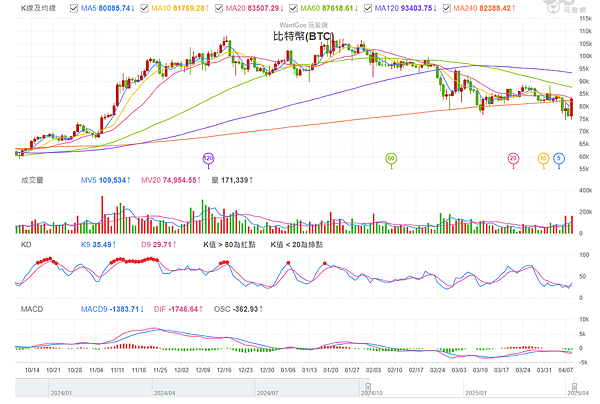Image resolution: width=600 pixels, height=404 pixels.
Task: Click the 成交量 section label
Action: tap(32, 180)
